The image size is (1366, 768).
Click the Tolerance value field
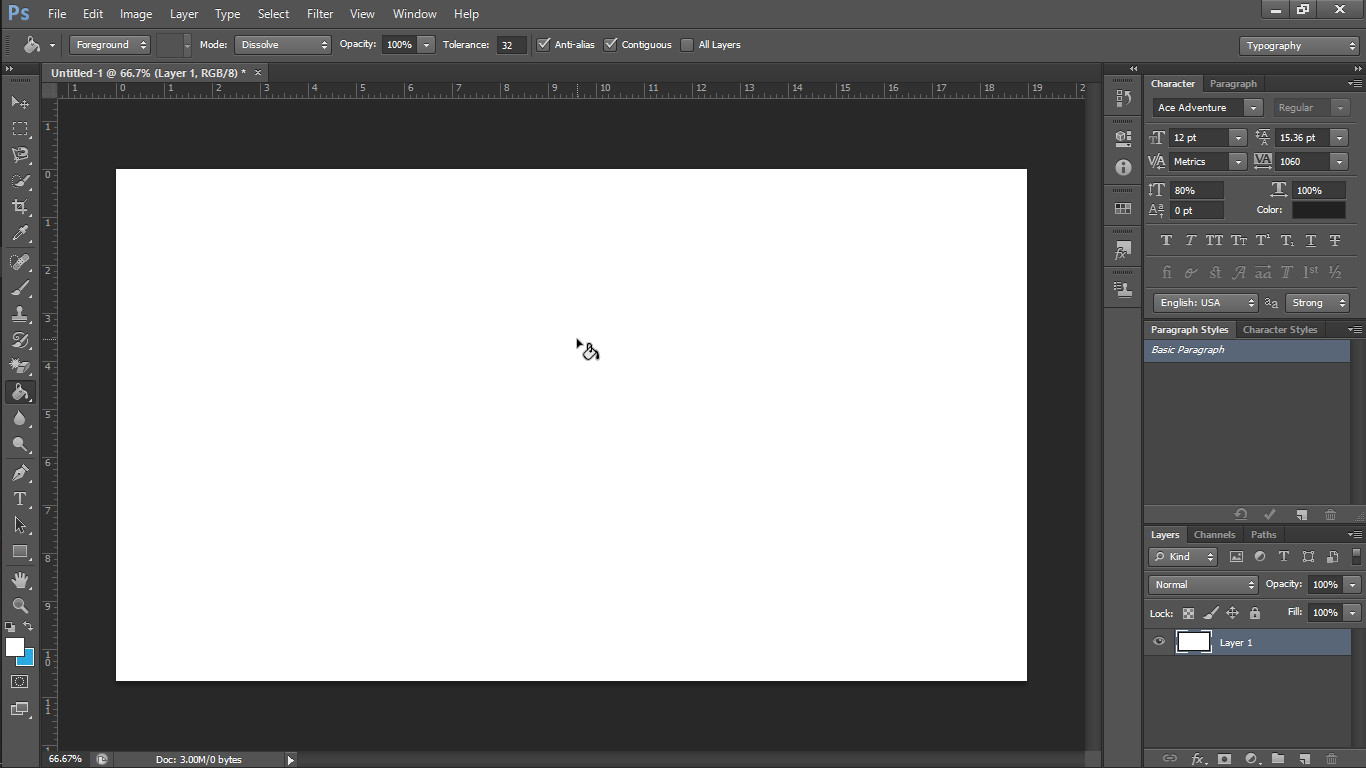(512, 45)
